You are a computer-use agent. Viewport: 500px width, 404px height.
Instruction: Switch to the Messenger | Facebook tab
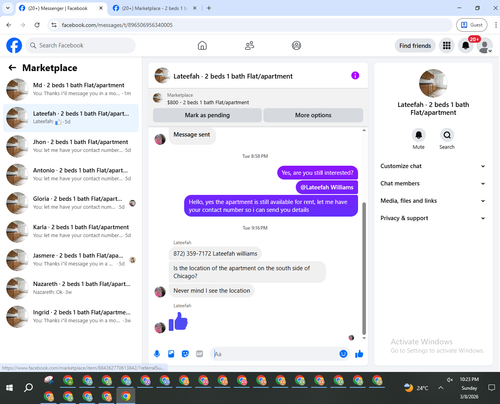[57, 8]
